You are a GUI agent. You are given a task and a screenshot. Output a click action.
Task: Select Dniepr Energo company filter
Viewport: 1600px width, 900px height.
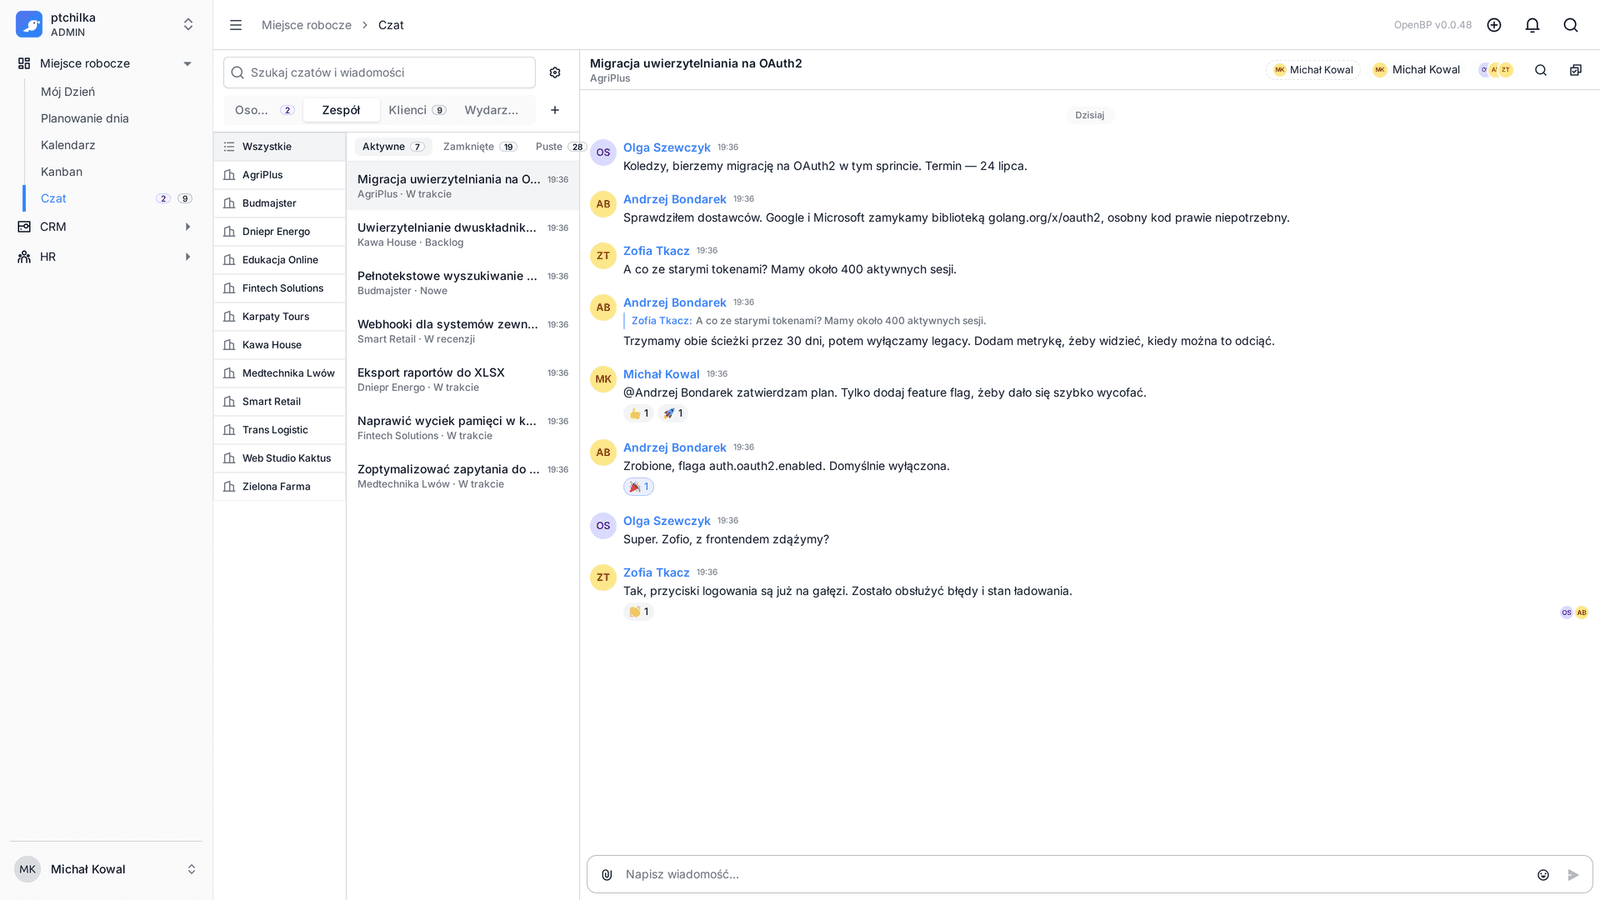(x=279, y=232)
